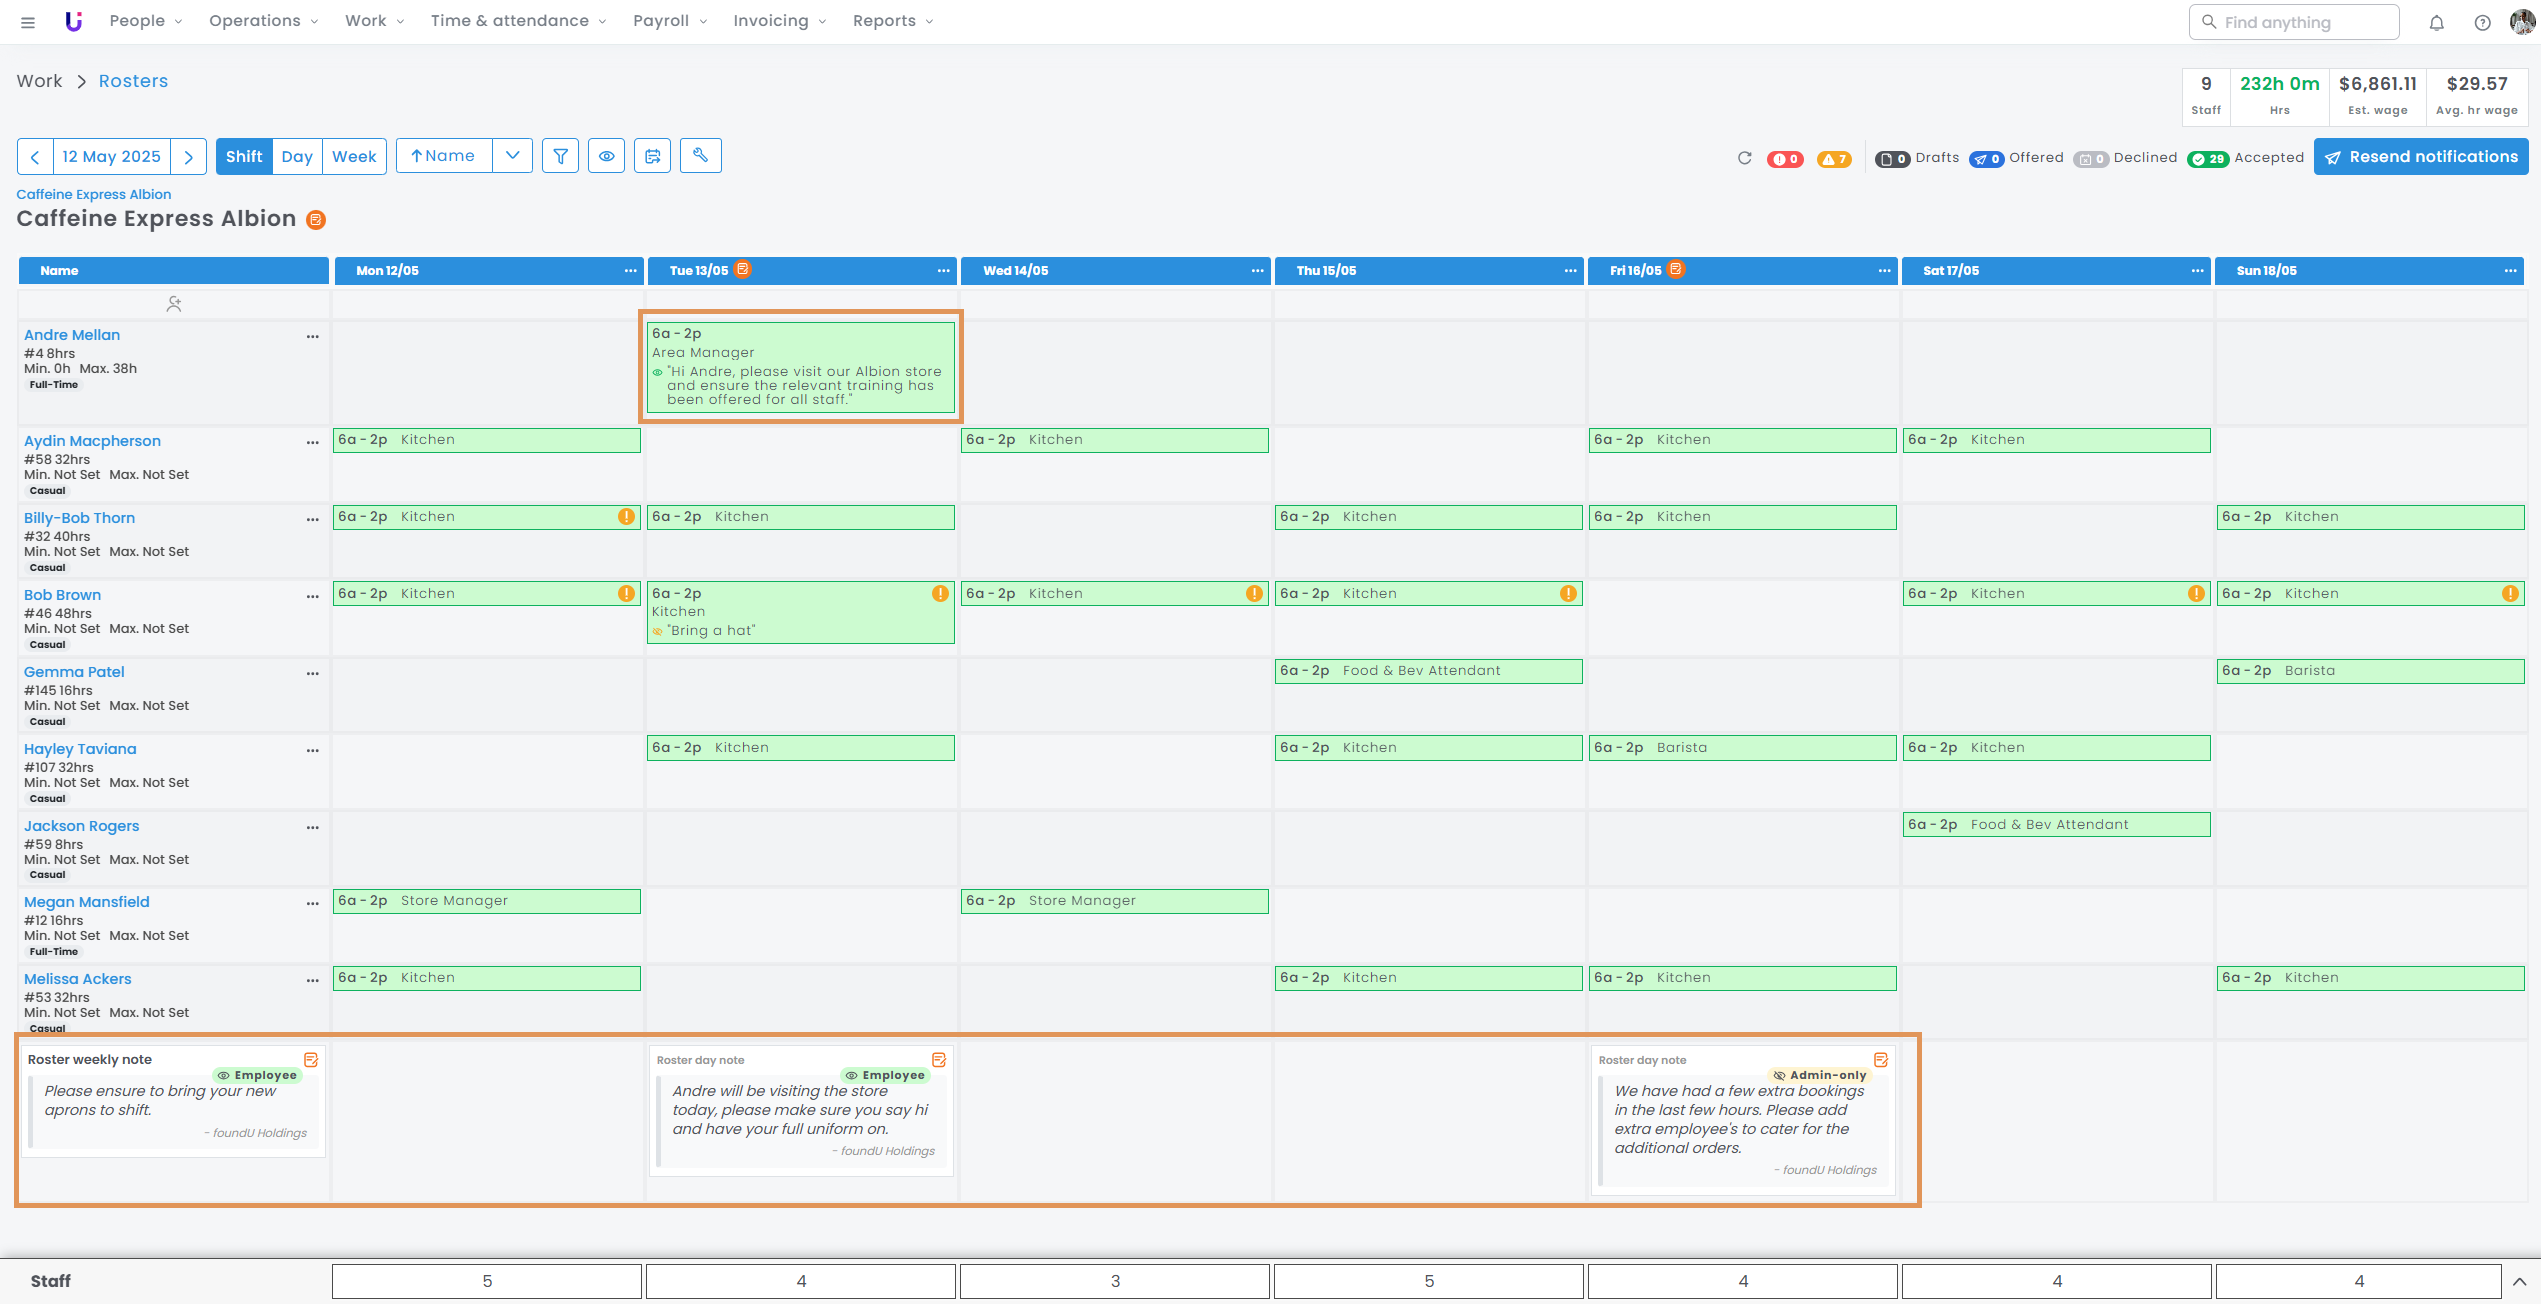Open the help question mark icon
This screenshot has width=2541, height=1304.
click(2482, 22)
